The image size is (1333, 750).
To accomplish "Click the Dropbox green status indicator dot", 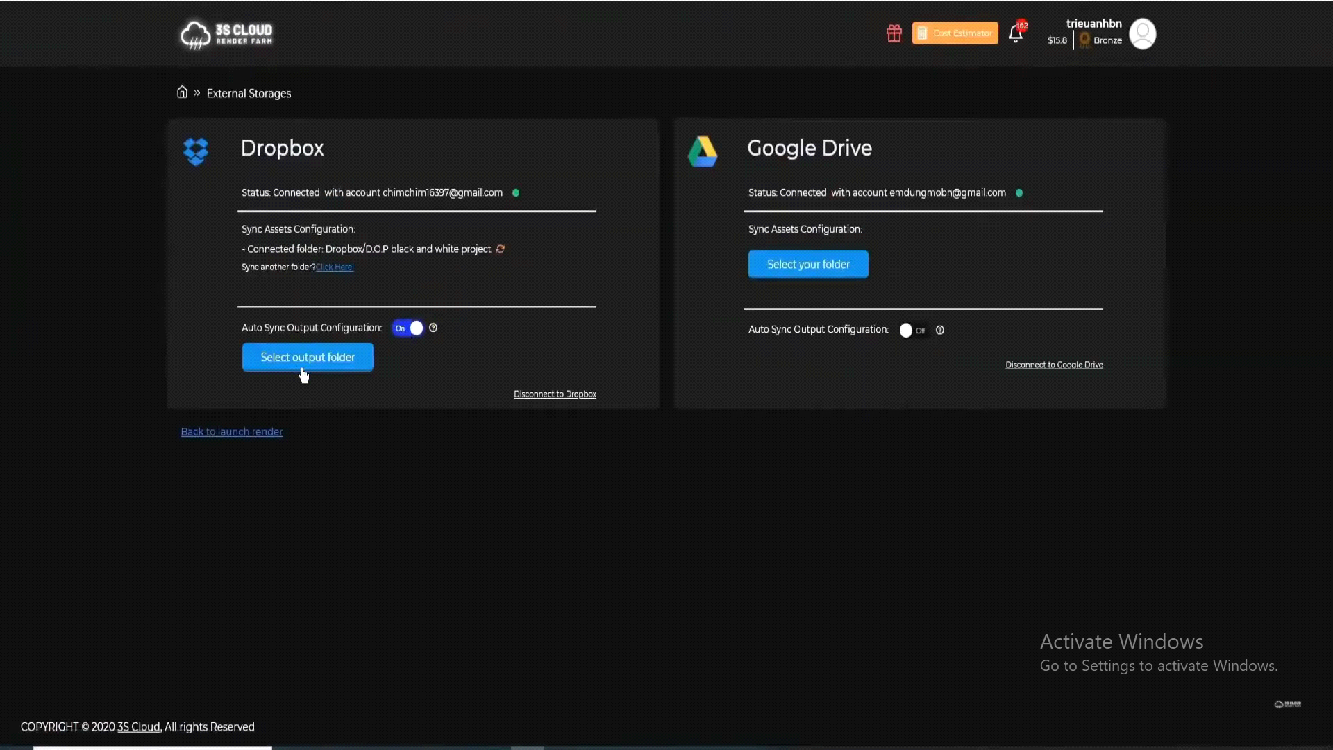I will coord(516,193).
